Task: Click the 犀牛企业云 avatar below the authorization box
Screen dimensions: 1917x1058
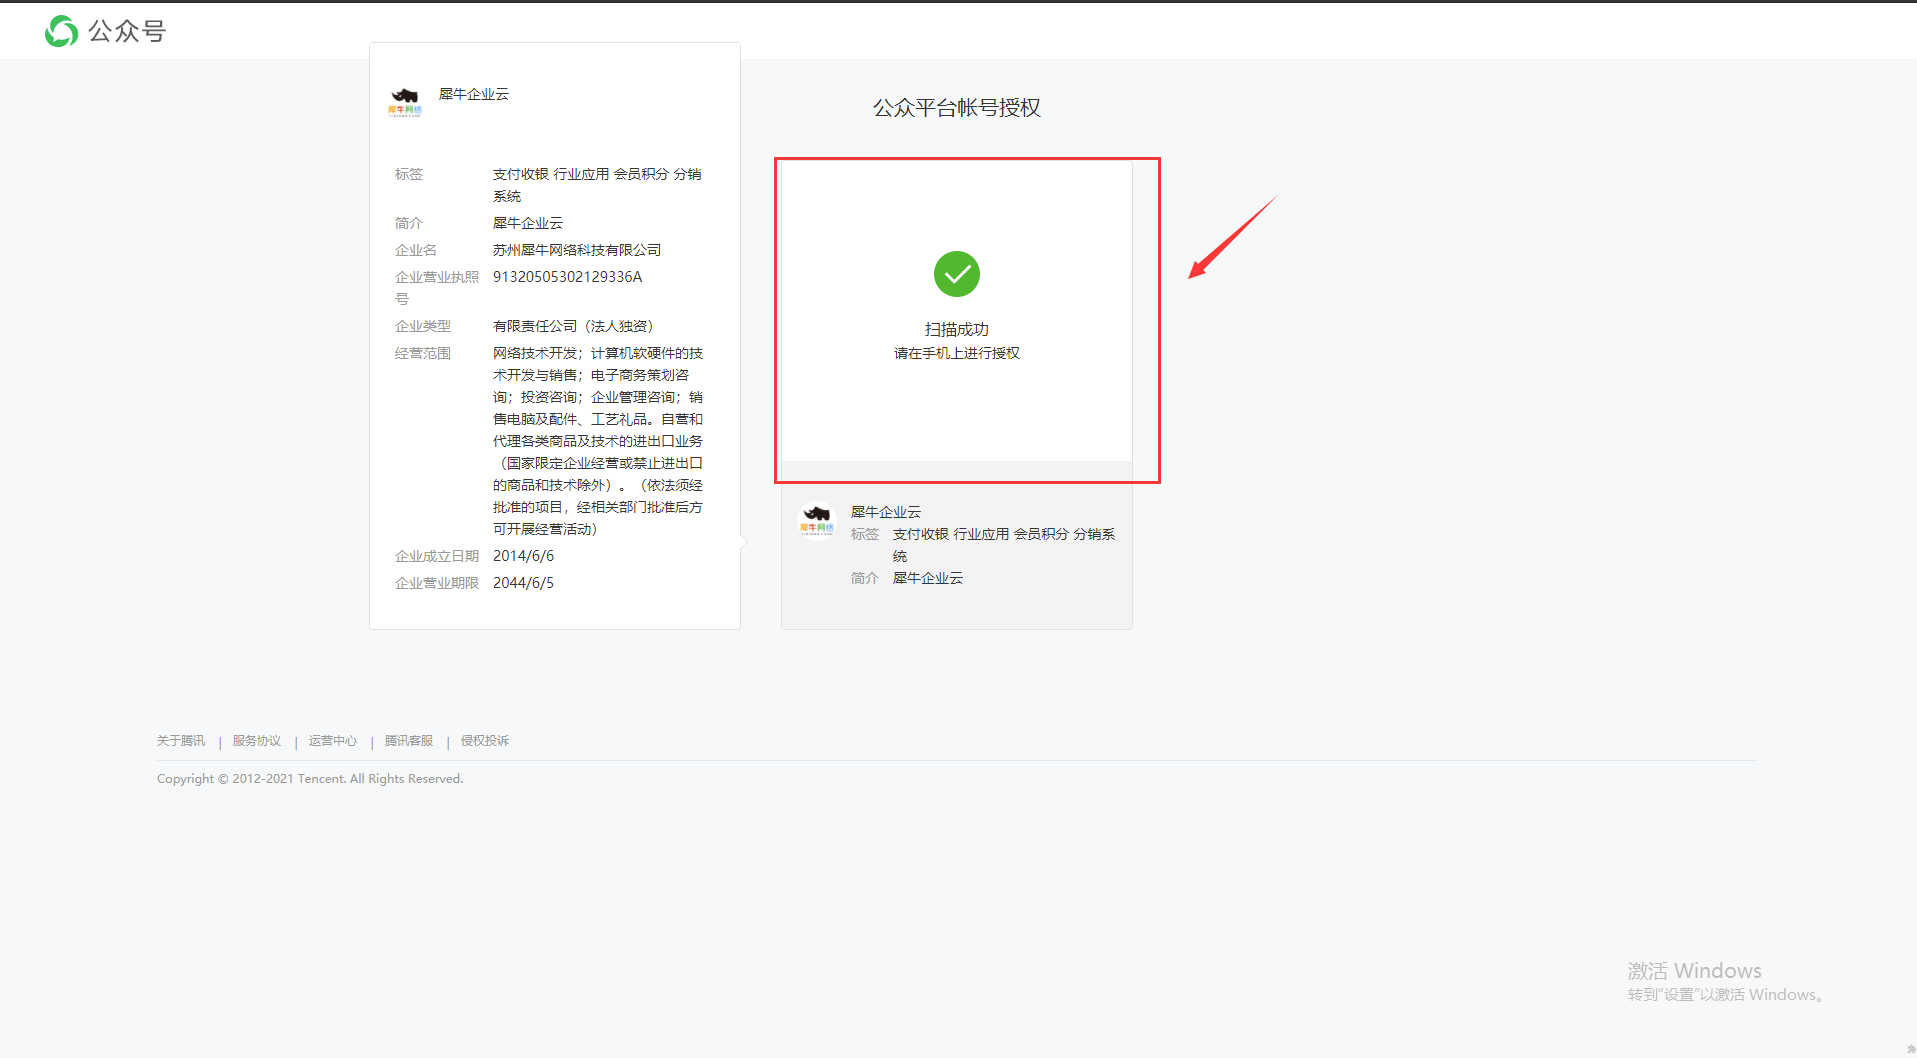Action: [817, 519]
